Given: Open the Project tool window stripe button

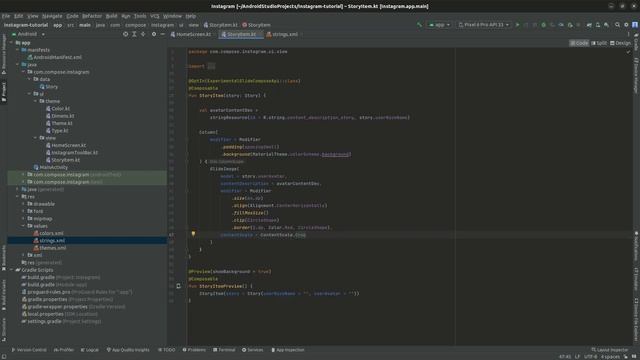Looking at the screenshot, I should (4, 92).
